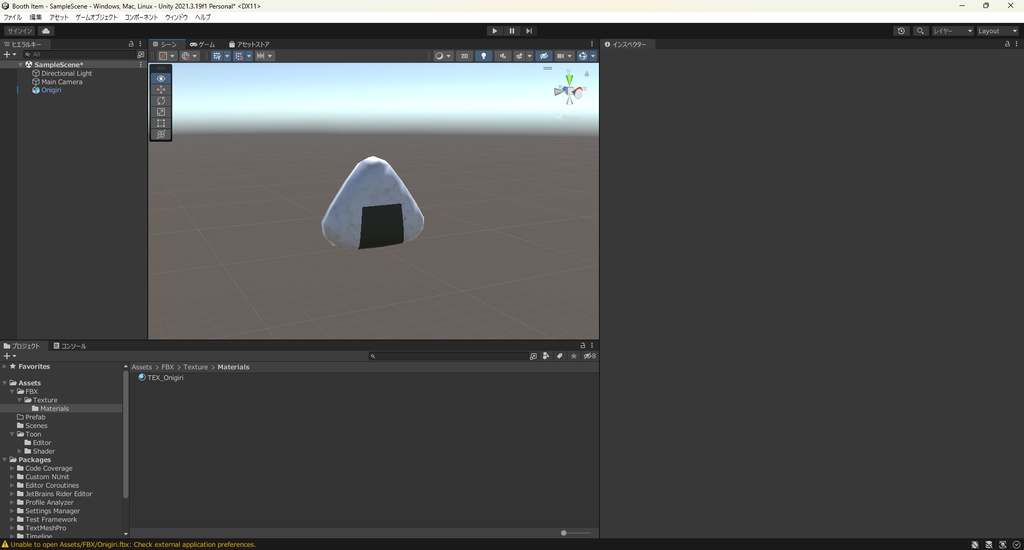Open the Inspector three-dot options menu
1024x550 pixels.
1016,44
